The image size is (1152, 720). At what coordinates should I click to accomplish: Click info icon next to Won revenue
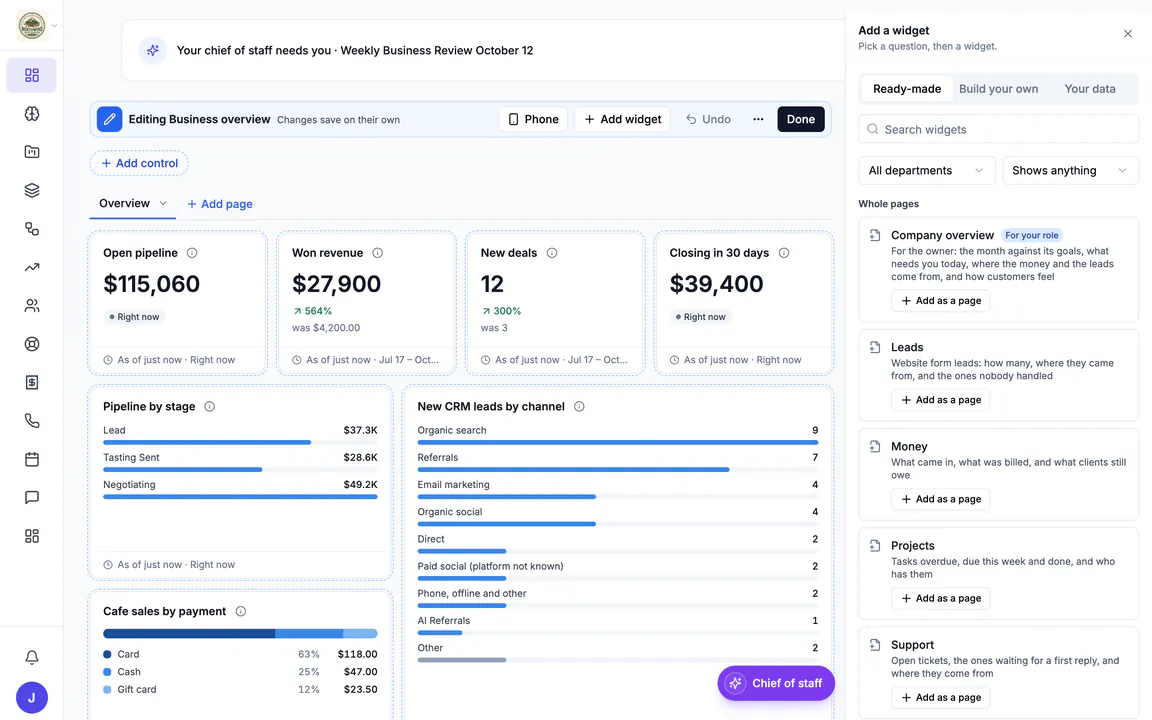coord(378,253)
